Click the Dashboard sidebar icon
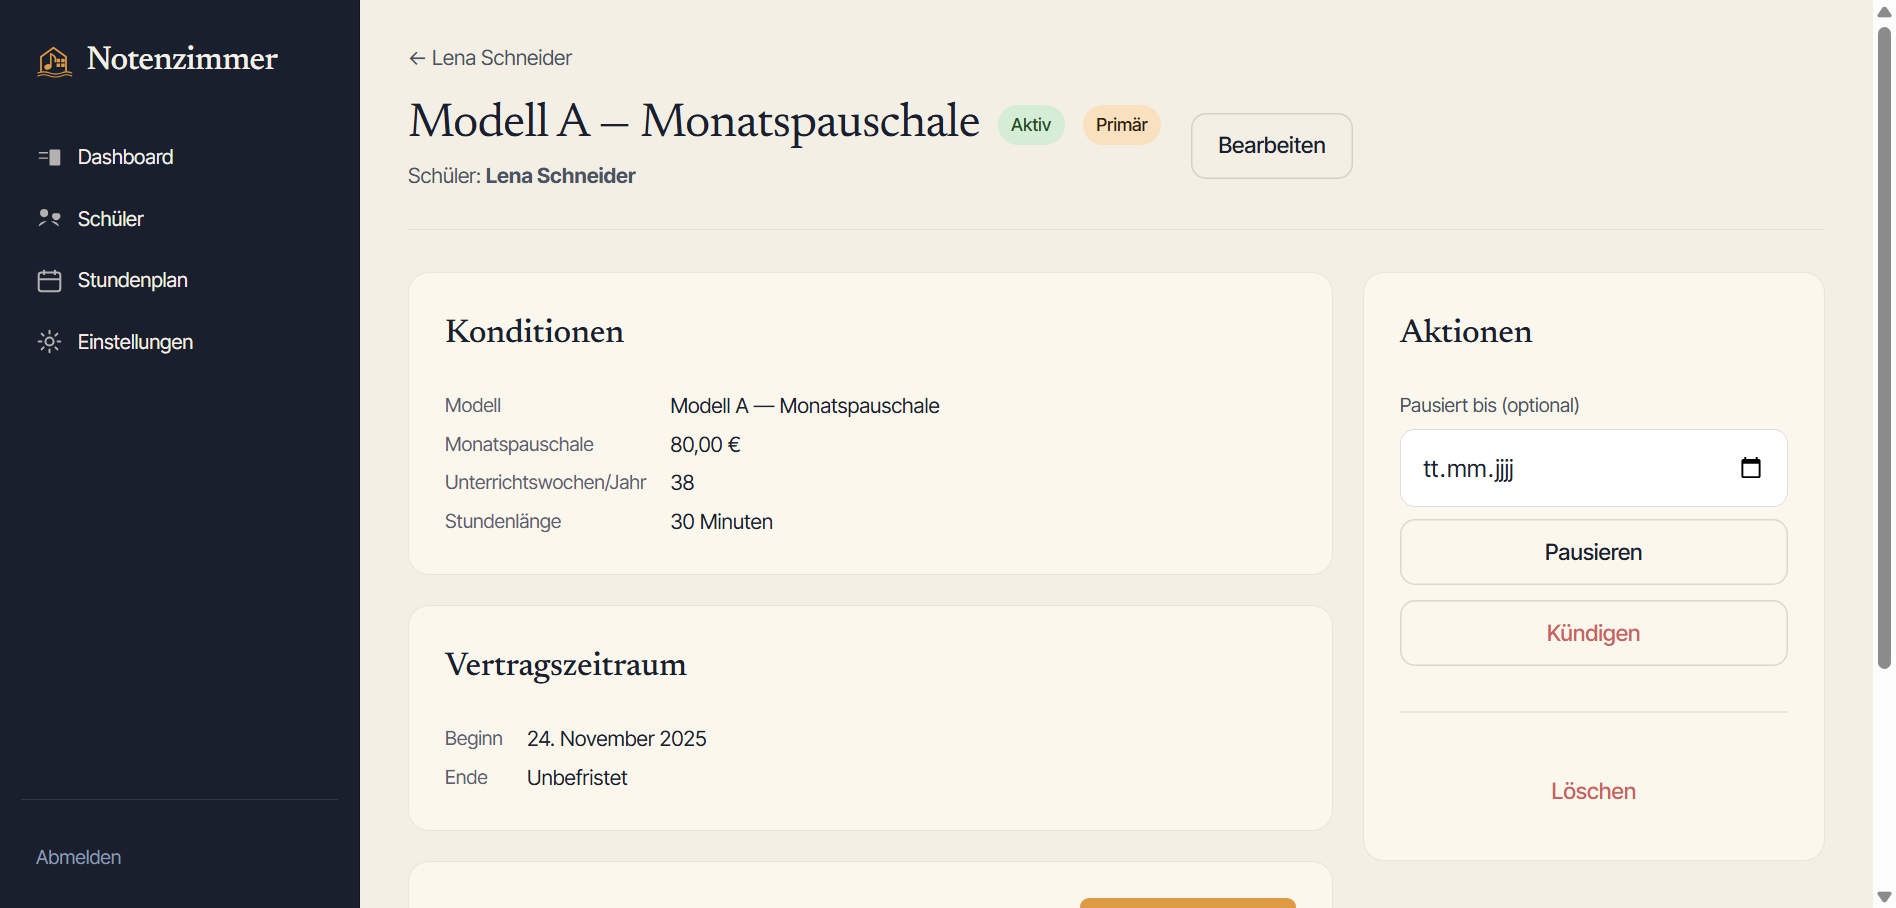 coord(49,157)
